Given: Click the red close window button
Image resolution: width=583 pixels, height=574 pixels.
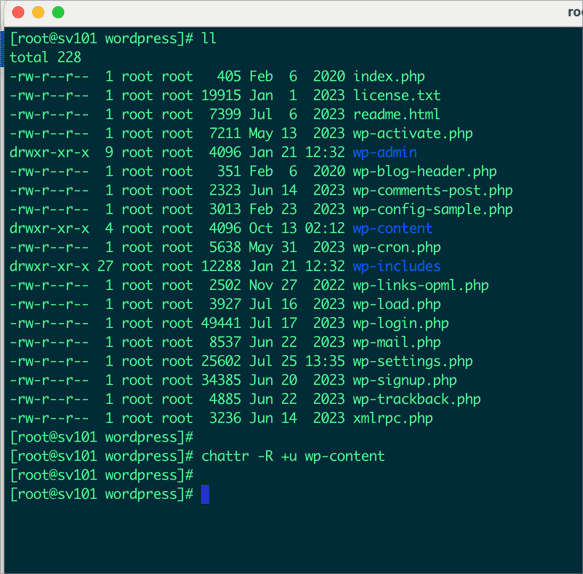Looking at the screenshot, I should tap(18, 12).
